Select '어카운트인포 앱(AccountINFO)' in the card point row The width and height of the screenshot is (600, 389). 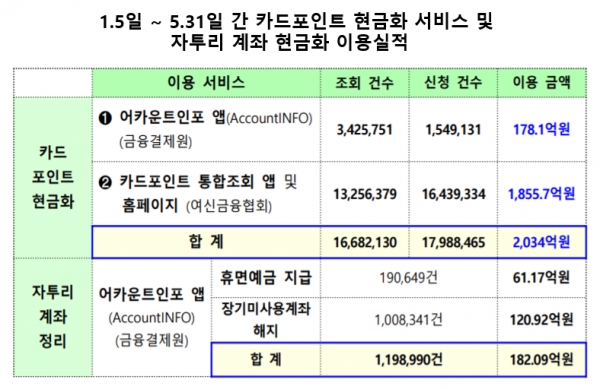pyautogui.click(x=216, y=118)
